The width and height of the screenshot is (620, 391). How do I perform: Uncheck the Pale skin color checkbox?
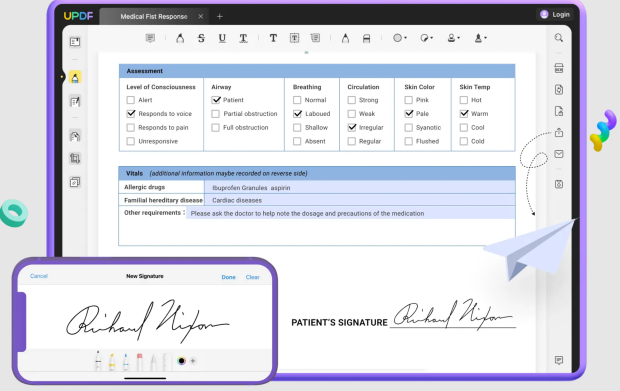tap(409, 113)
